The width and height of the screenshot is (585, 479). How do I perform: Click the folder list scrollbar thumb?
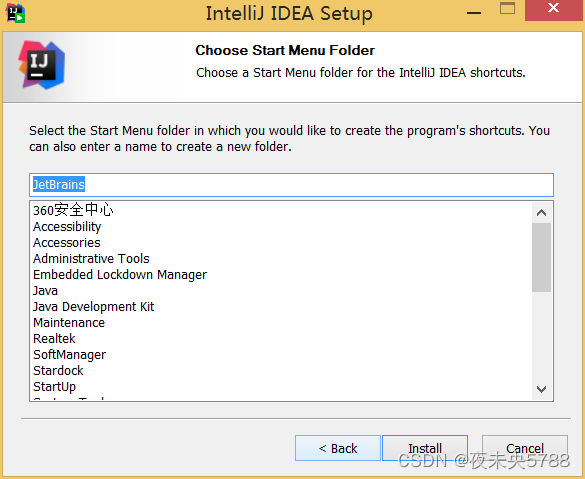541,257
